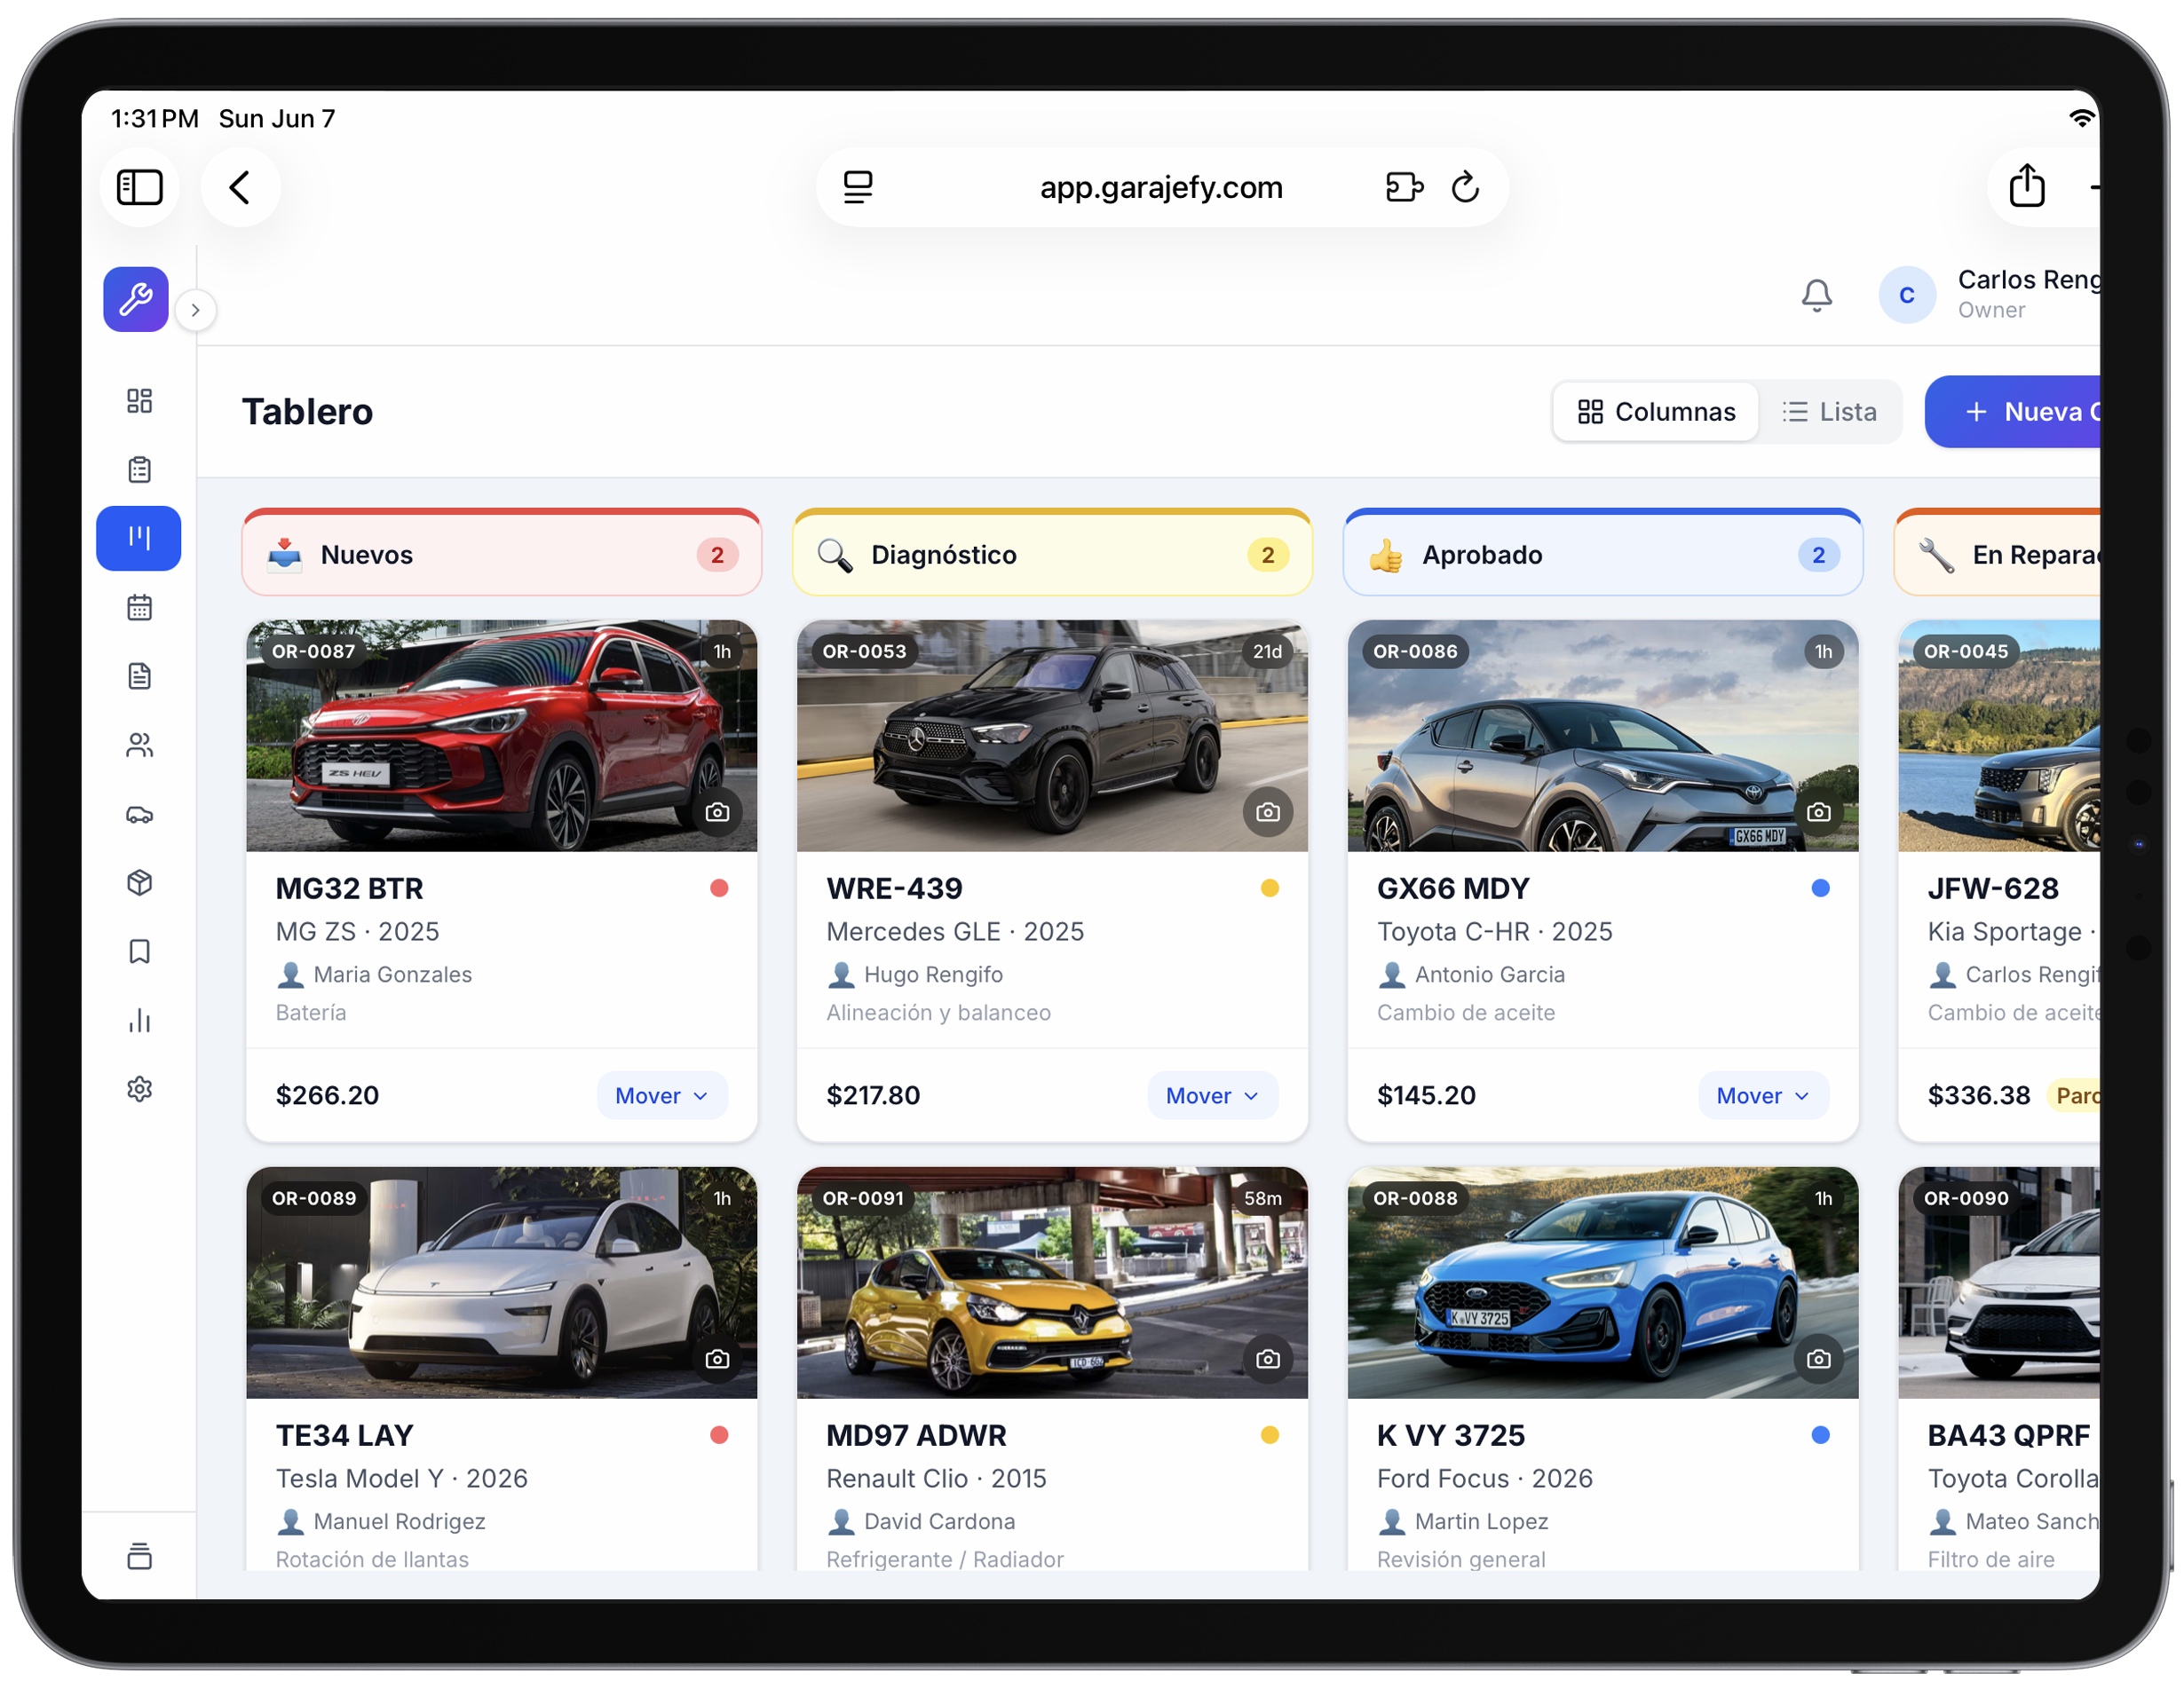Go back with the browser back arrow
The width and height of the screenshot is (2184, 1689).
(240, 187)
